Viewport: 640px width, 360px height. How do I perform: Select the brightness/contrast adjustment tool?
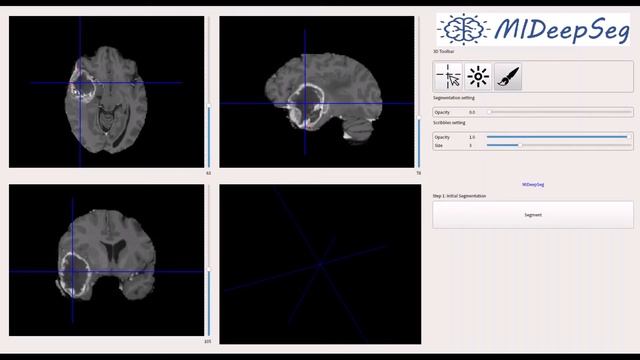pyautogui.click(x=478, y=76)
